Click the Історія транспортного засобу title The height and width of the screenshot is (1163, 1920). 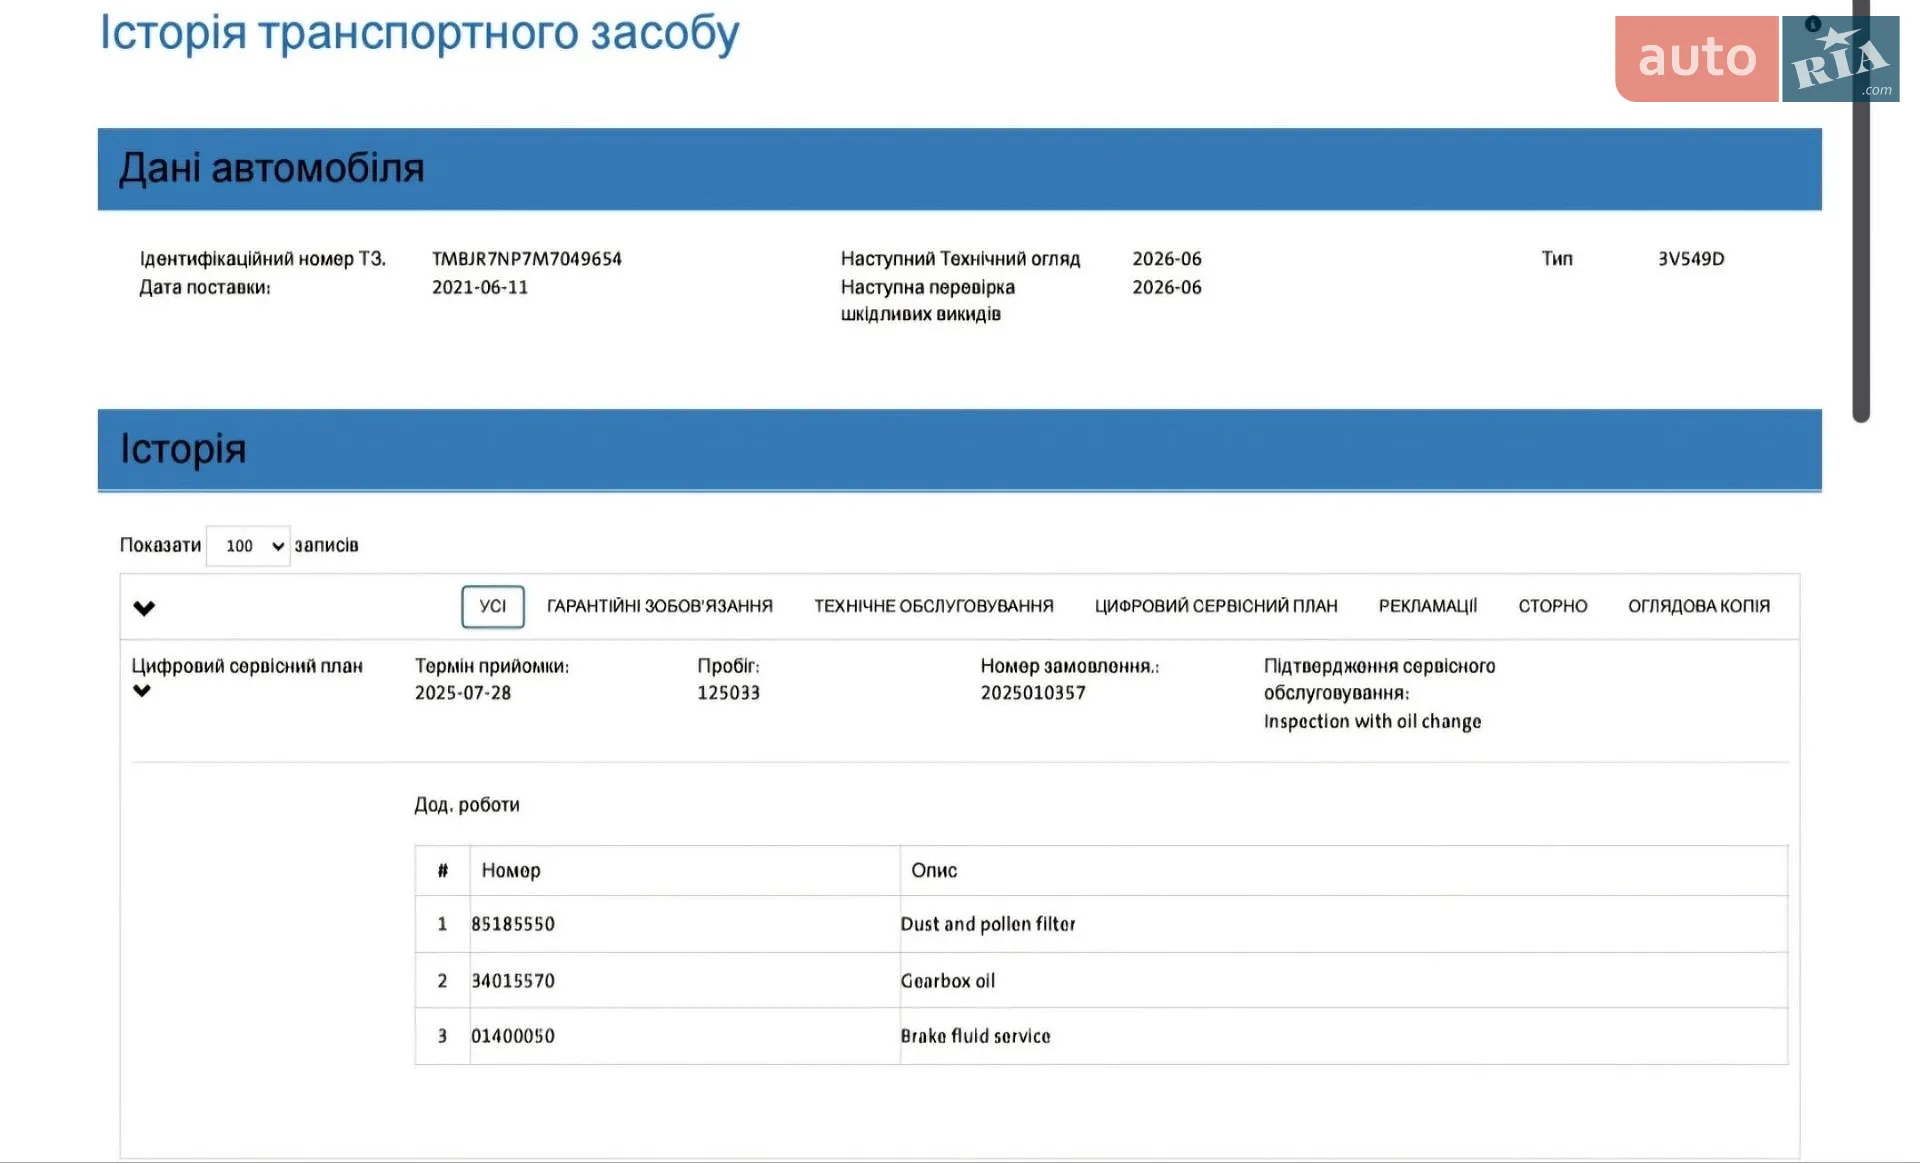[419, 33]
